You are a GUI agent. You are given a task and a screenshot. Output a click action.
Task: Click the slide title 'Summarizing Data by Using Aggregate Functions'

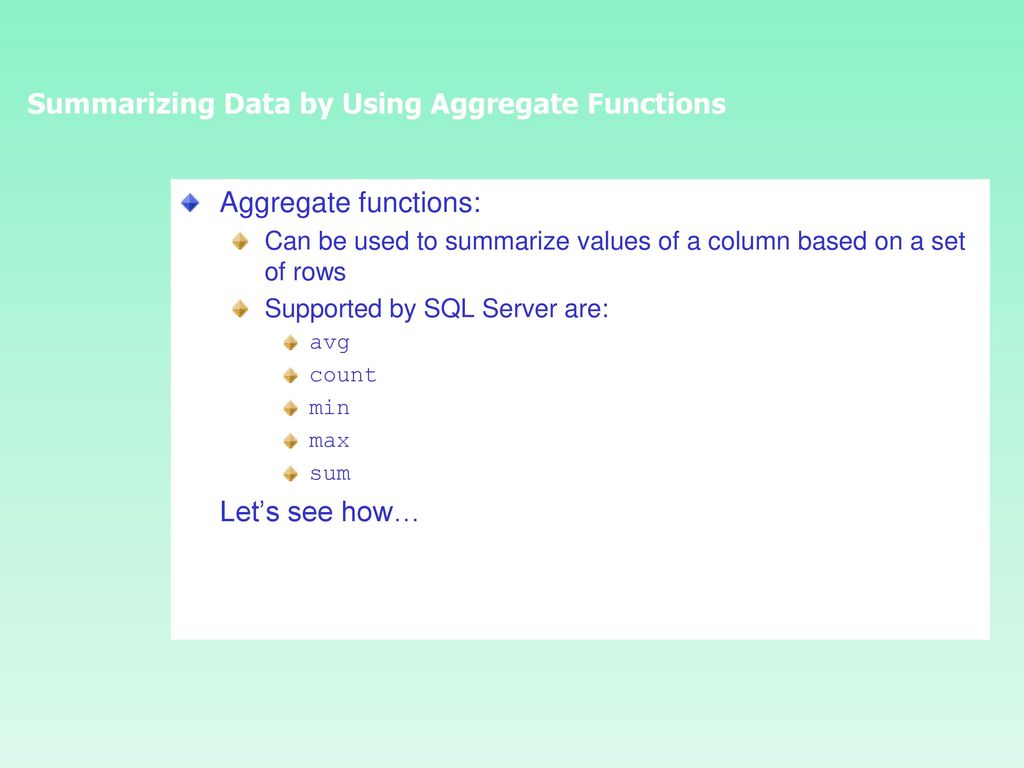[376, 104]
